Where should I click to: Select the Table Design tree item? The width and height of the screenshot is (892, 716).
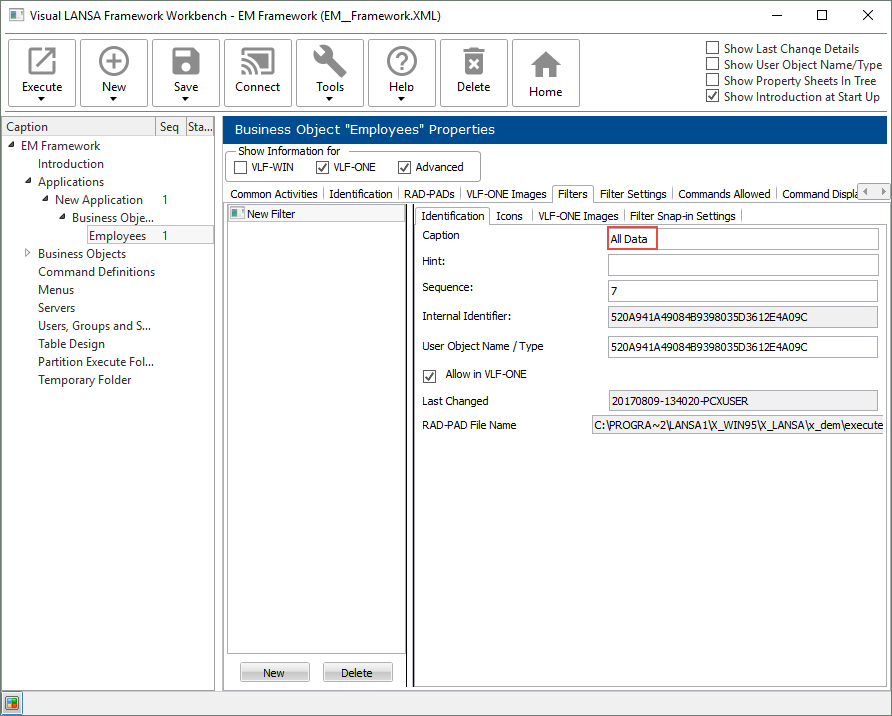tap(71, 344)
